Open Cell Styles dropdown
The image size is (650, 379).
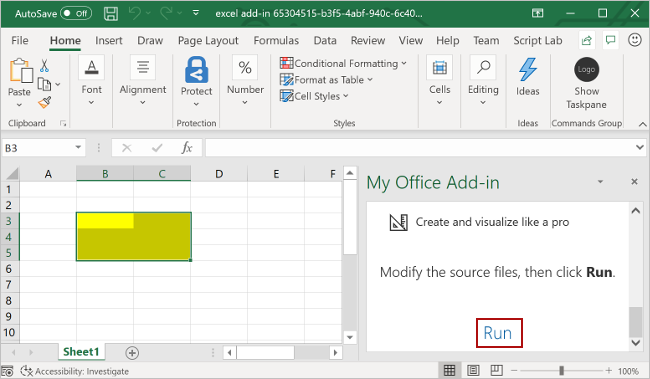[314, 96]
